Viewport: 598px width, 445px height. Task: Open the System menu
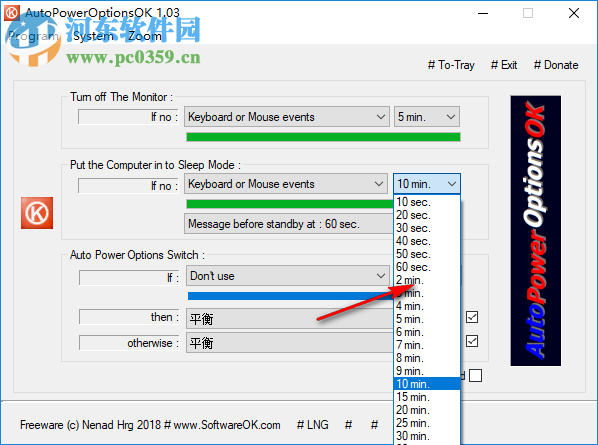[x=93, y=36]
